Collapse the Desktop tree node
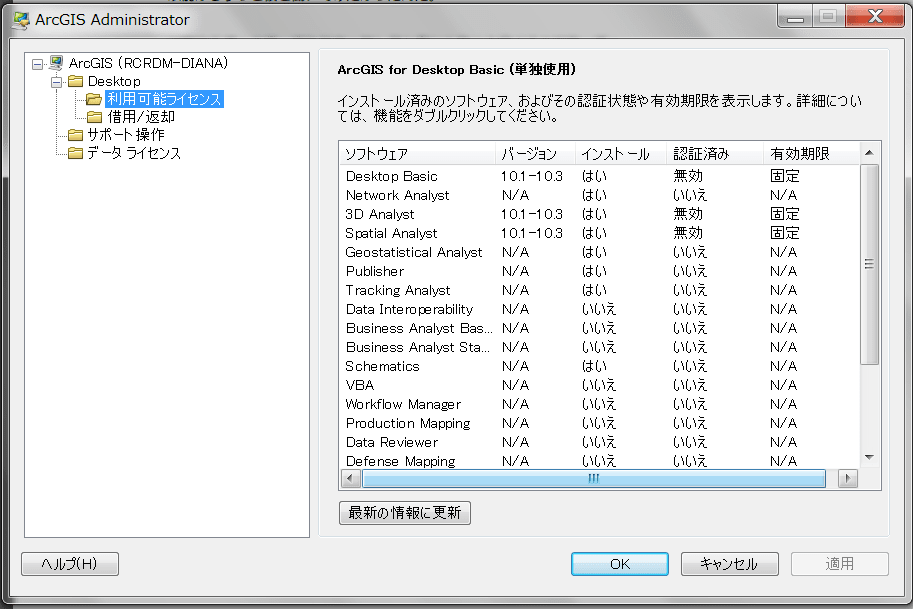The image size is (913, 609). pos(56,82)
